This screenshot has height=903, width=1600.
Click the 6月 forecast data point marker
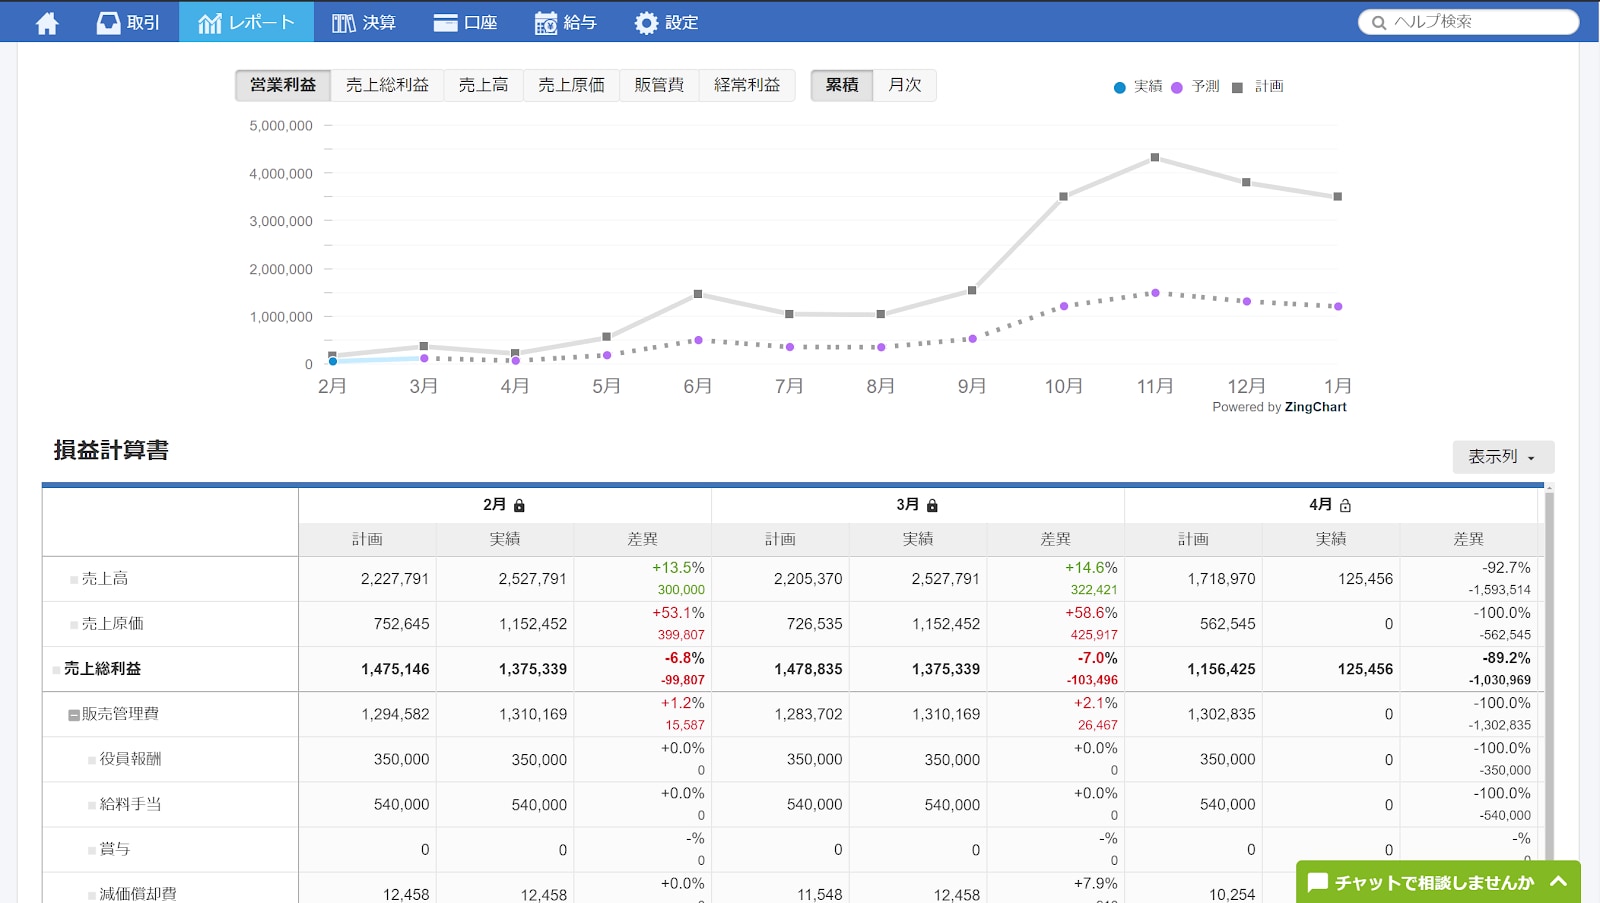pos(698,340)
